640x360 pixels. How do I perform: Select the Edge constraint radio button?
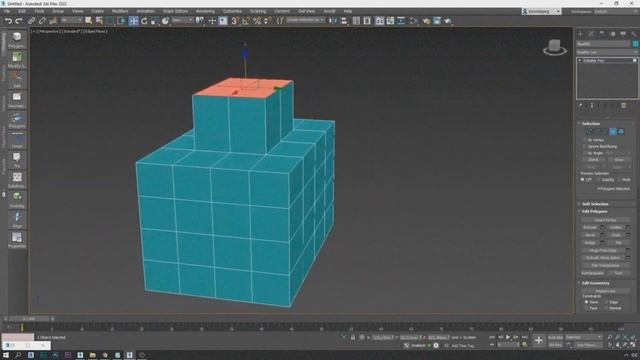coord(606,302)
